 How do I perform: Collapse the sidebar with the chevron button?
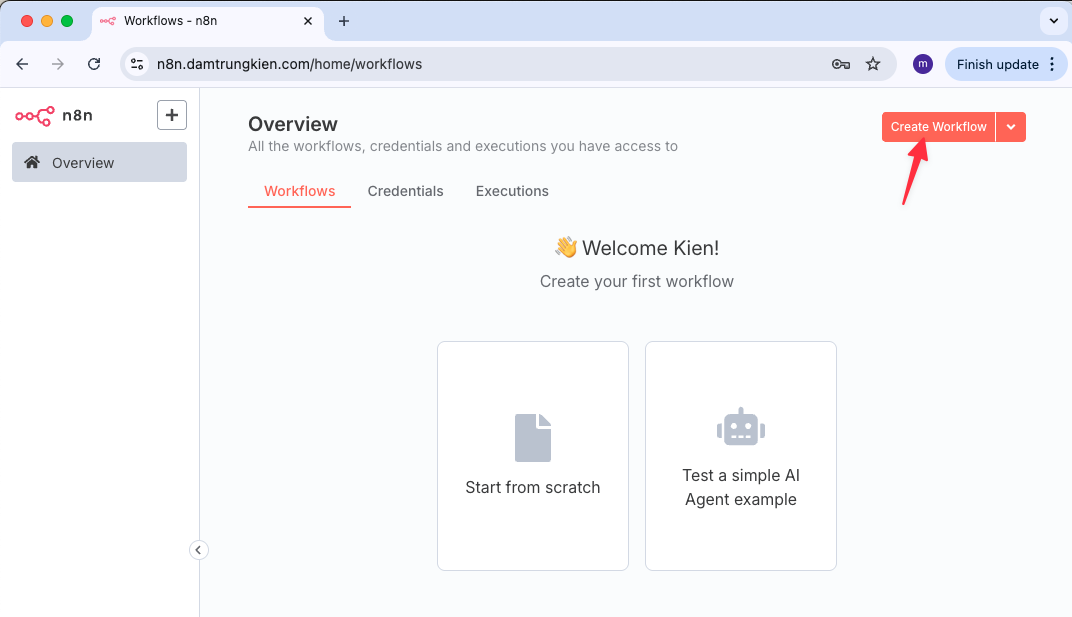point(198,550)
